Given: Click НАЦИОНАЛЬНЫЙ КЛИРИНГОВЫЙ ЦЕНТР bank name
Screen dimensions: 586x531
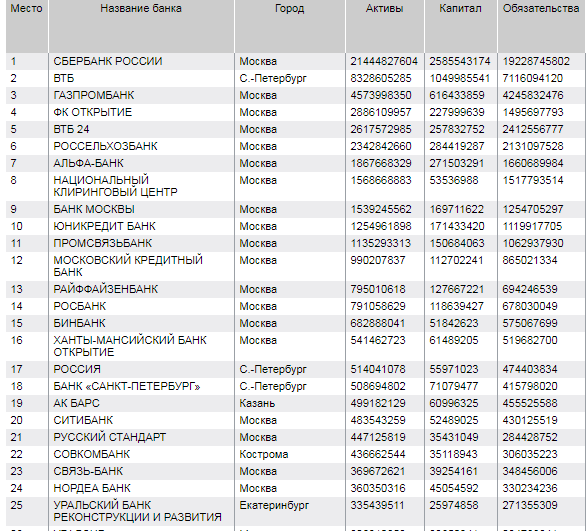Looking at the screenshot, I should click(115, 186).
